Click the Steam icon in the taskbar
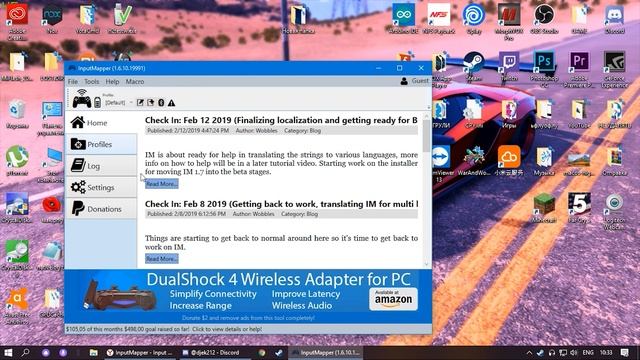The width and height of the screenshot is (640, 360). click(x=279, y=353)
